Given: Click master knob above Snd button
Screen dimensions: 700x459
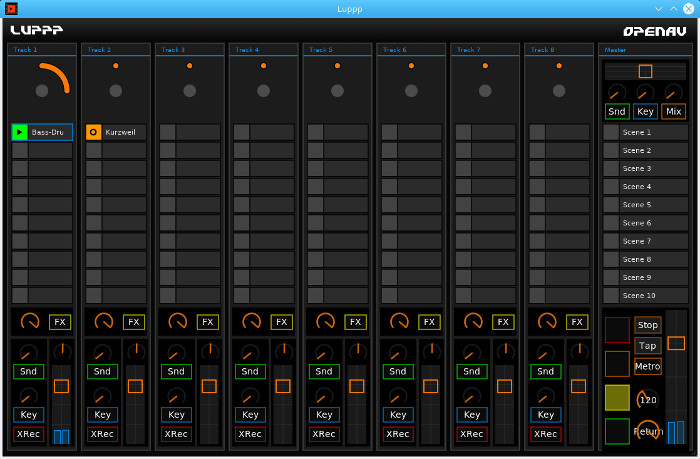Looking at the screenshot, I should pyautogui.click(x=617, y=93).
